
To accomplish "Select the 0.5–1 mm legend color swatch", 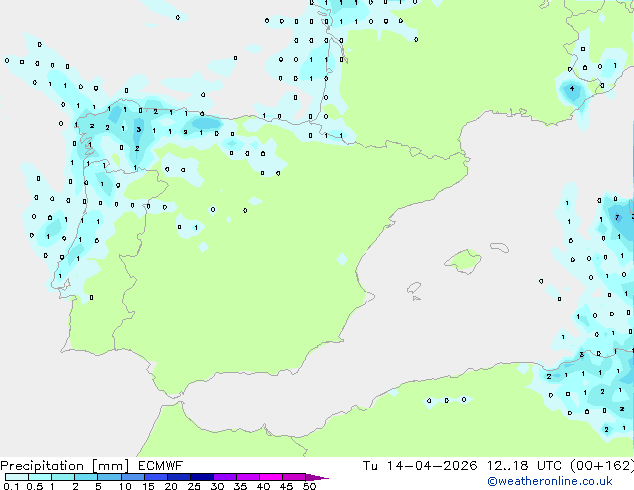I will click(40, 477).
